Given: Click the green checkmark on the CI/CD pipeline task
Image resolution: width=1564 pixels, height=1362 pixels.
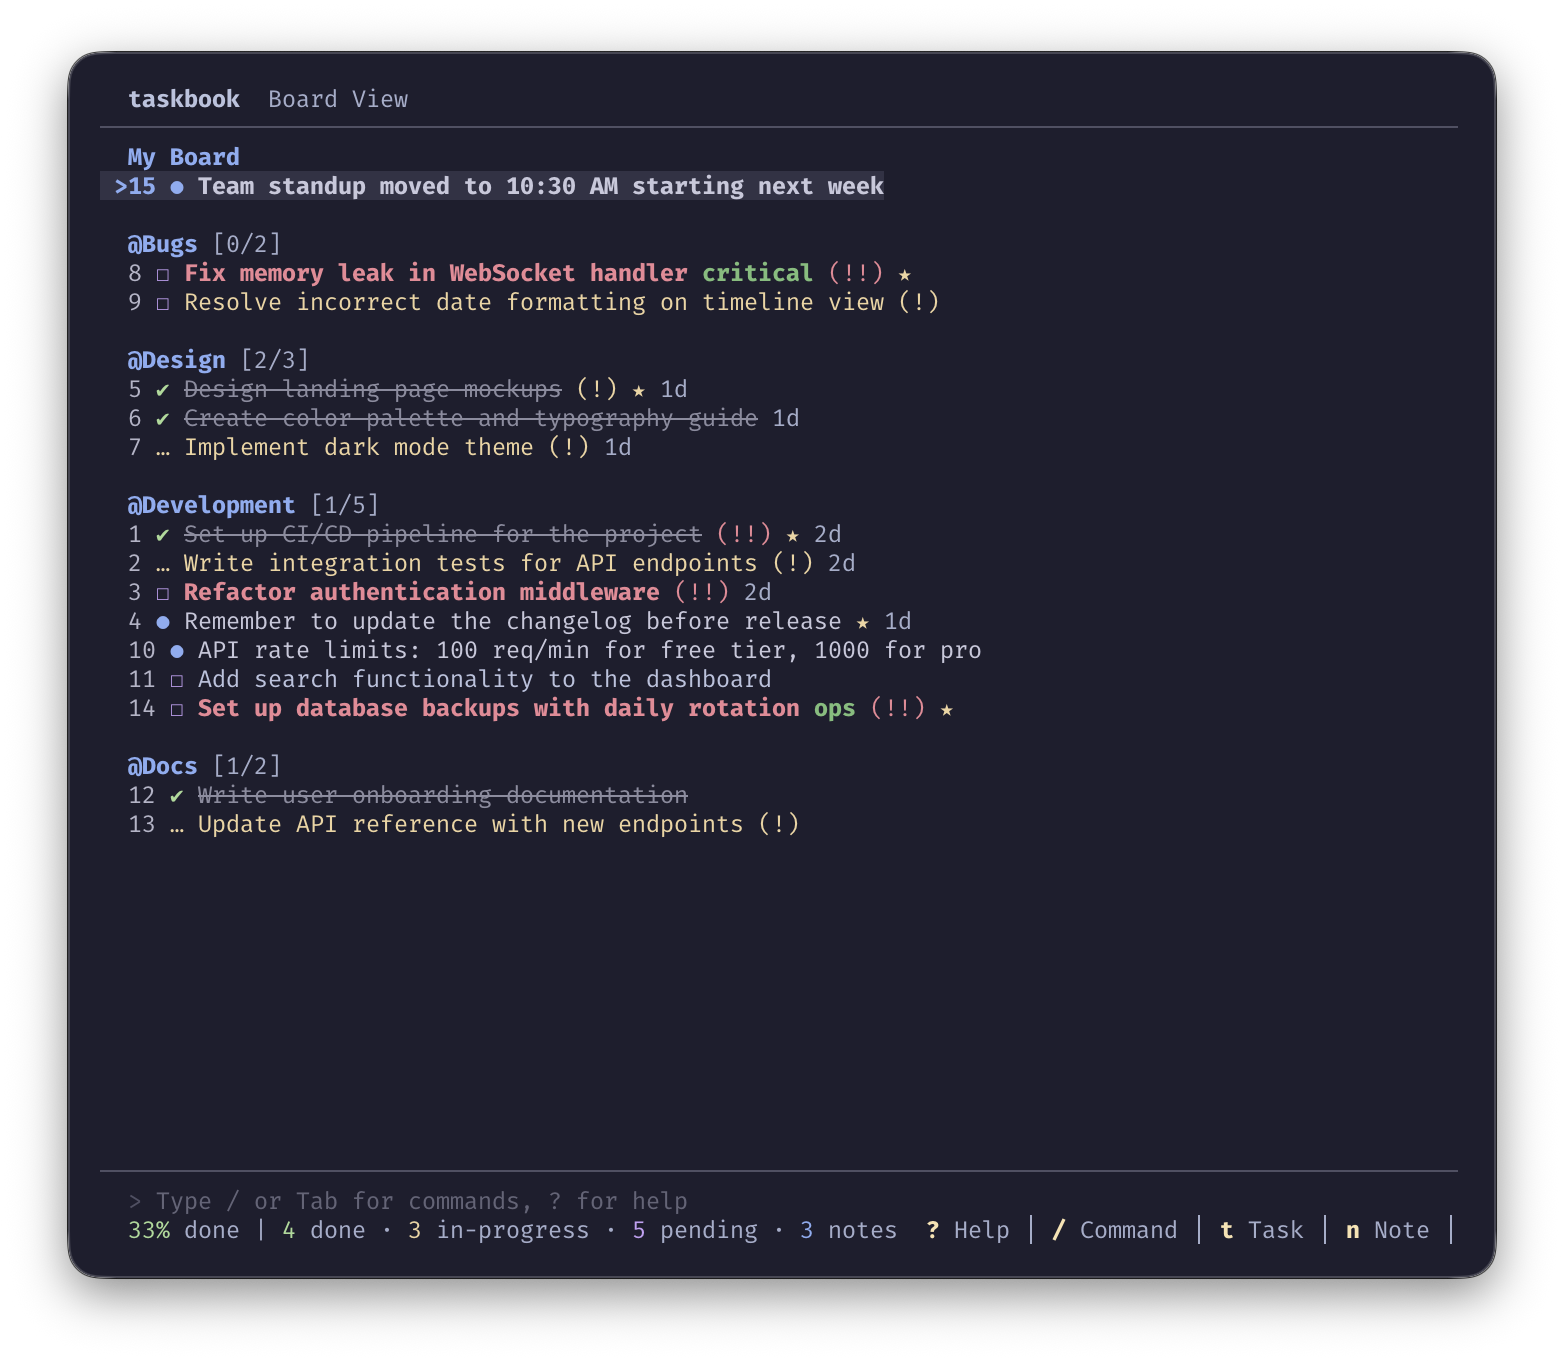Looking at the screenshot, I should point(163,535).
